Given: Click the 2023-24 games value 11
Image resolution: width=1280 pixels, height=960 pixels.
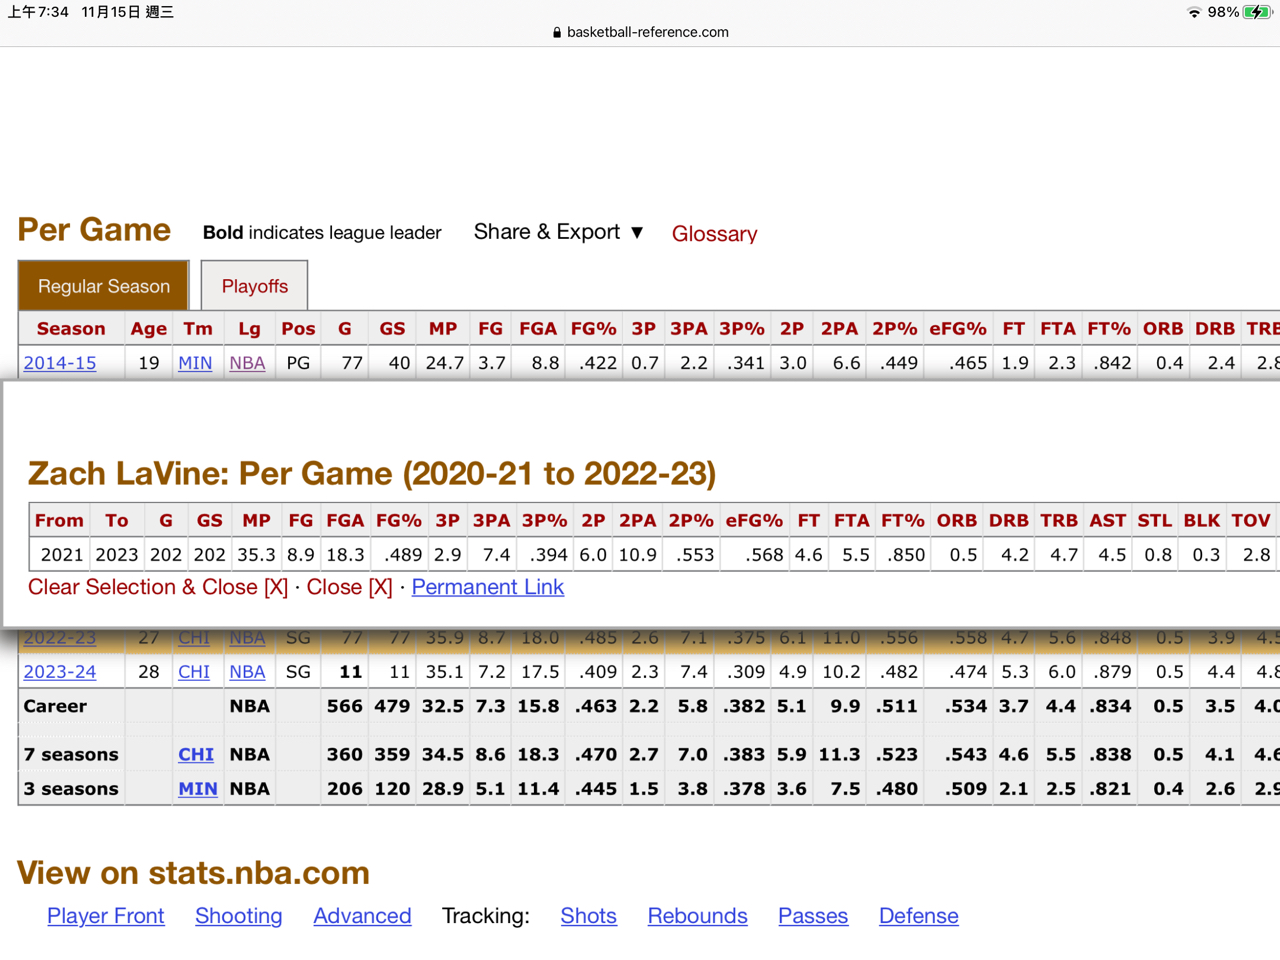Looking at the screenshot, I should tap(350, 672).
